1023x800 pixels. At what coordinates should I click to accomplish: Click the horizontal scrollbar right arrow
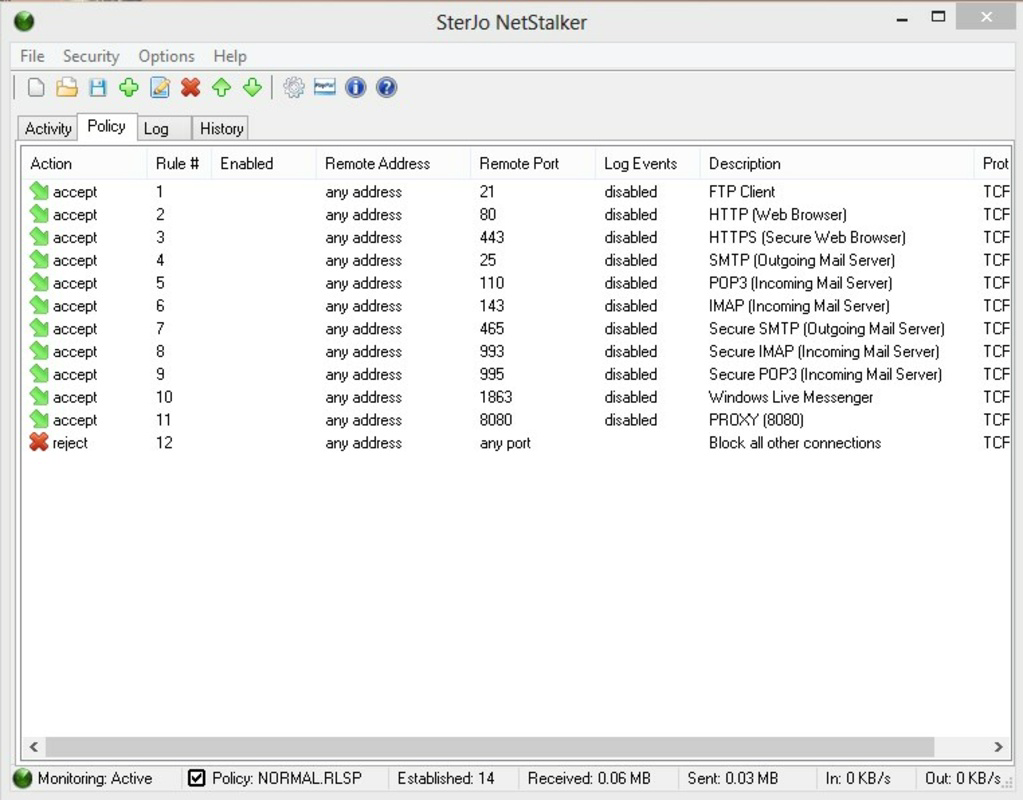998,746
